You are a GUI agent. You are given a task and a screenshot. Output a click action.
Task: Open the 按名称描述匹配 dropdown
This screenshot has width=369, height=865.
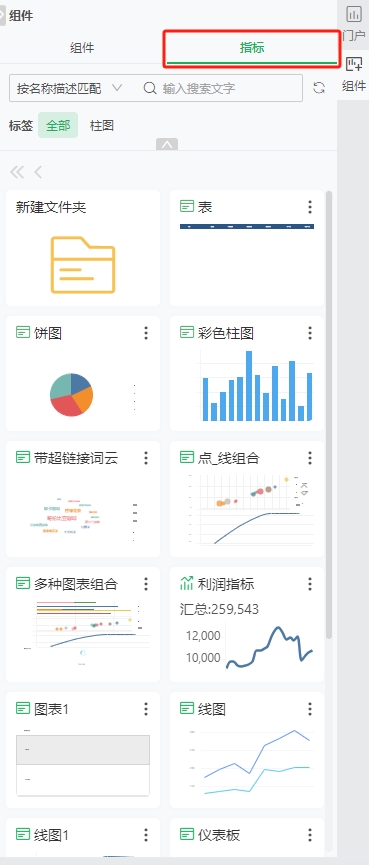(69, 88)
